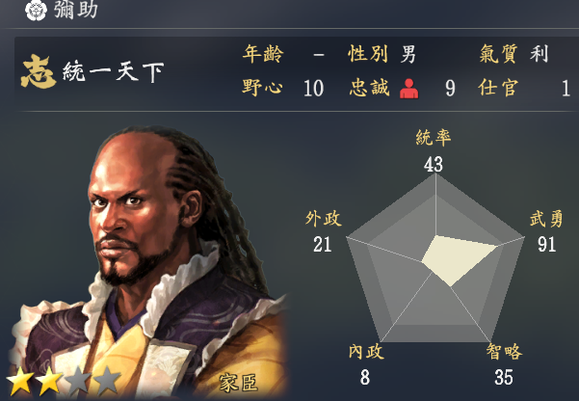The image size is (579, 401).
Task: Click the first gold star rating
Action: tap(20, 380)
